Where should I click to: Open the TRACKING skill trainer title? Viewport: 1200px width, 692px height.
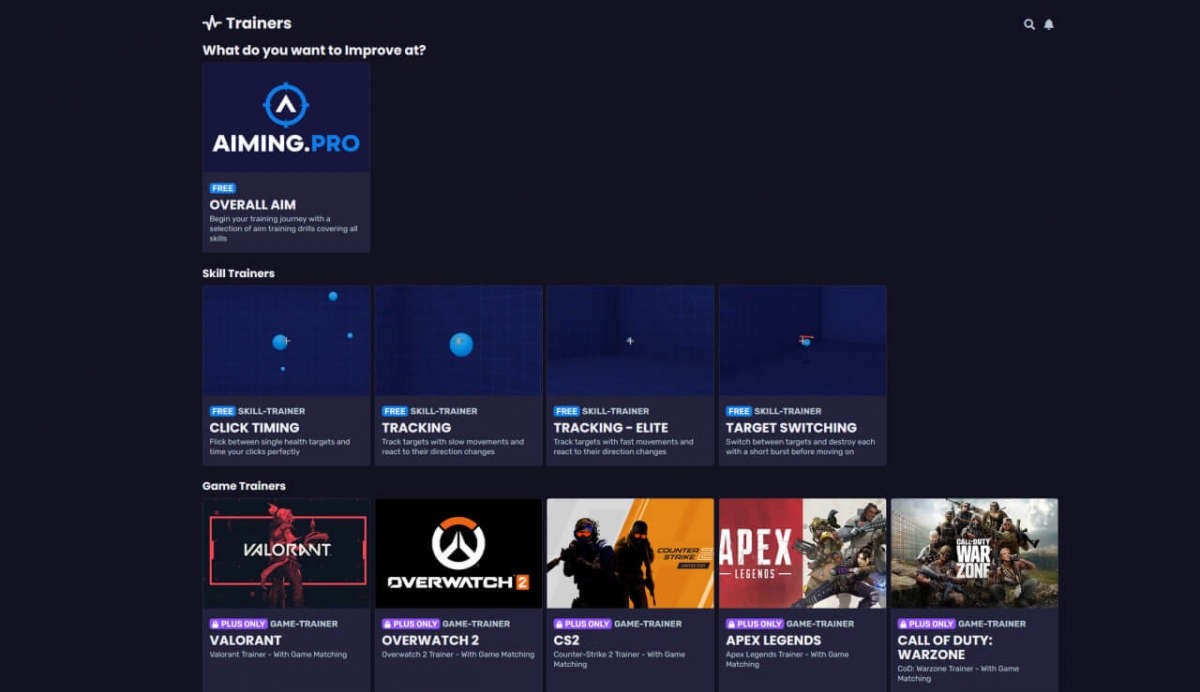pyautogui.click(x=416, y=428)
